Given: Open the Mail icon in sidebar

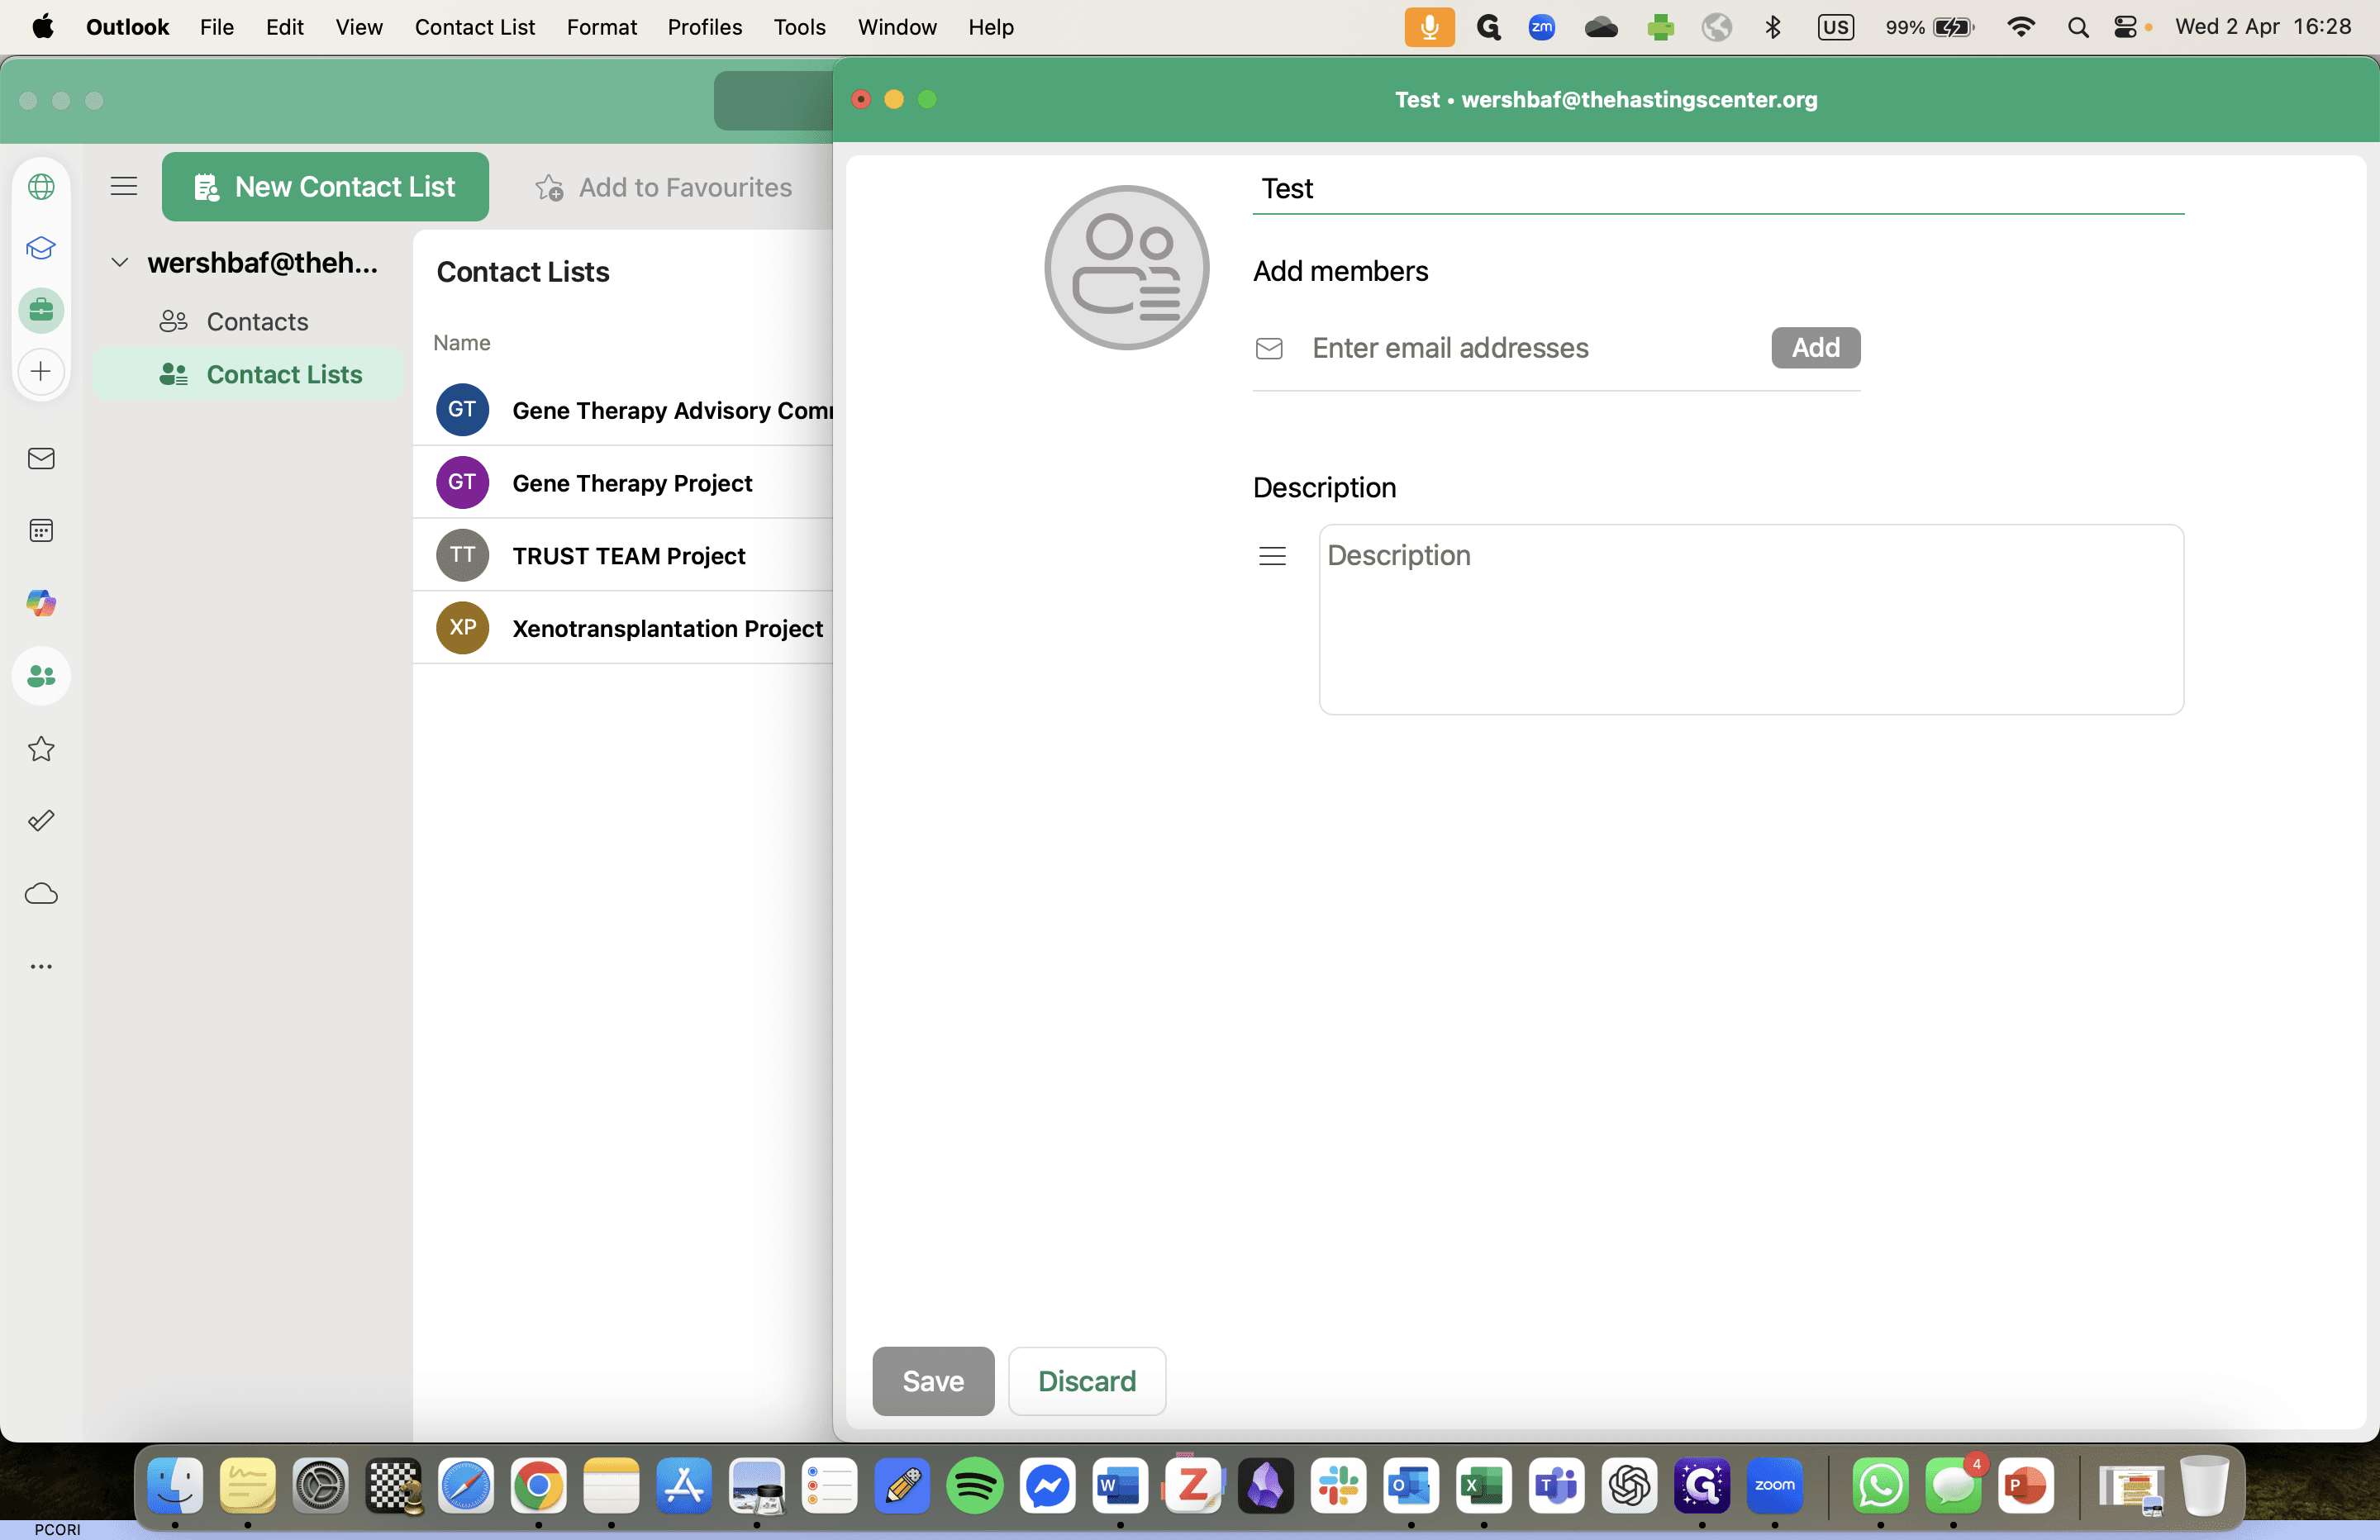Looking at the screenshot, I should click(x=41, y=458).
